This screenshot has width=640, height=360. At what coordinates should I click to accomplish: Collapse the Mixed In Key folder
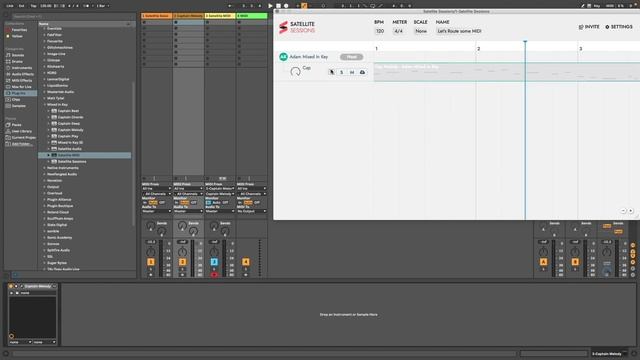[x=44, y=105]
